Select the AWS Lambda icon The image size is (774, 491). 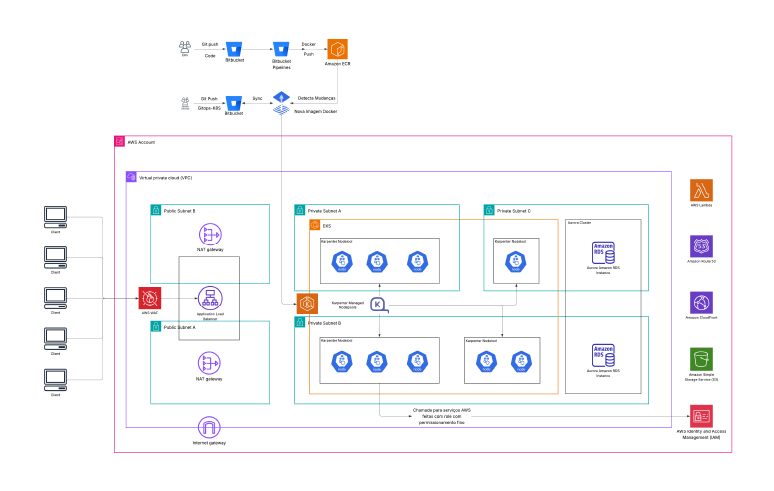click(x=701, y=190)
